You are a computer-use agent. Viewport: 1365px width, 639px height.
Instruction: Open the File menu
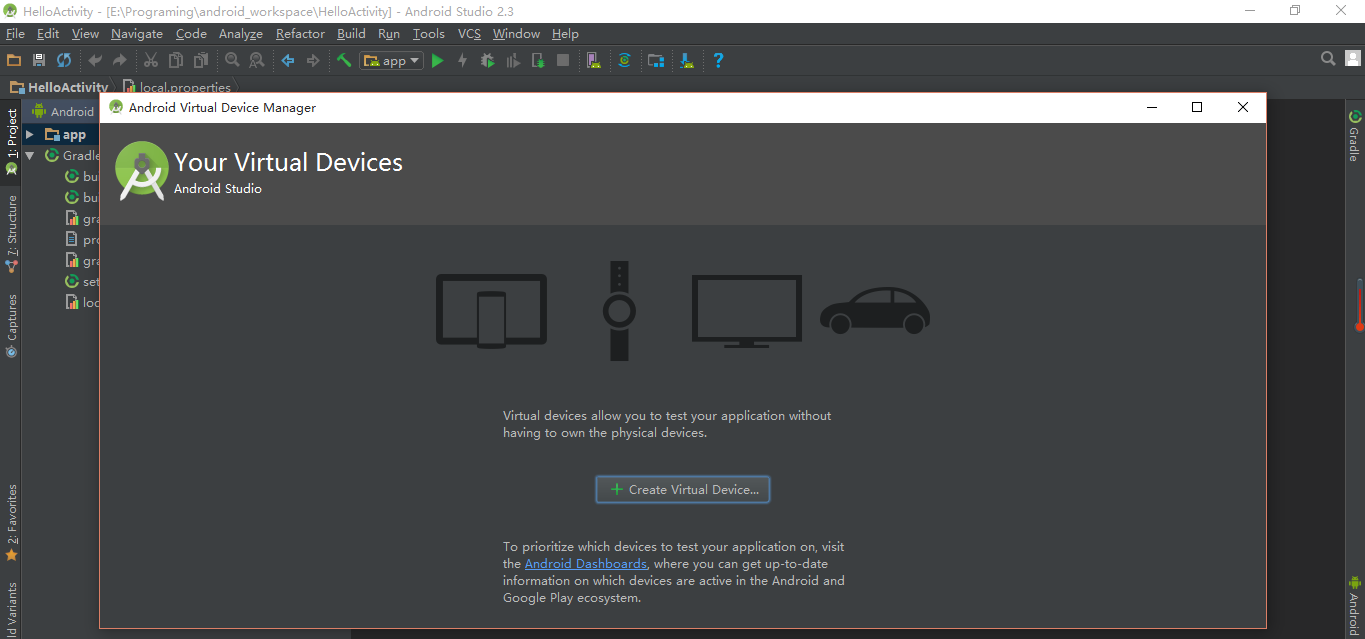[15, 33]
